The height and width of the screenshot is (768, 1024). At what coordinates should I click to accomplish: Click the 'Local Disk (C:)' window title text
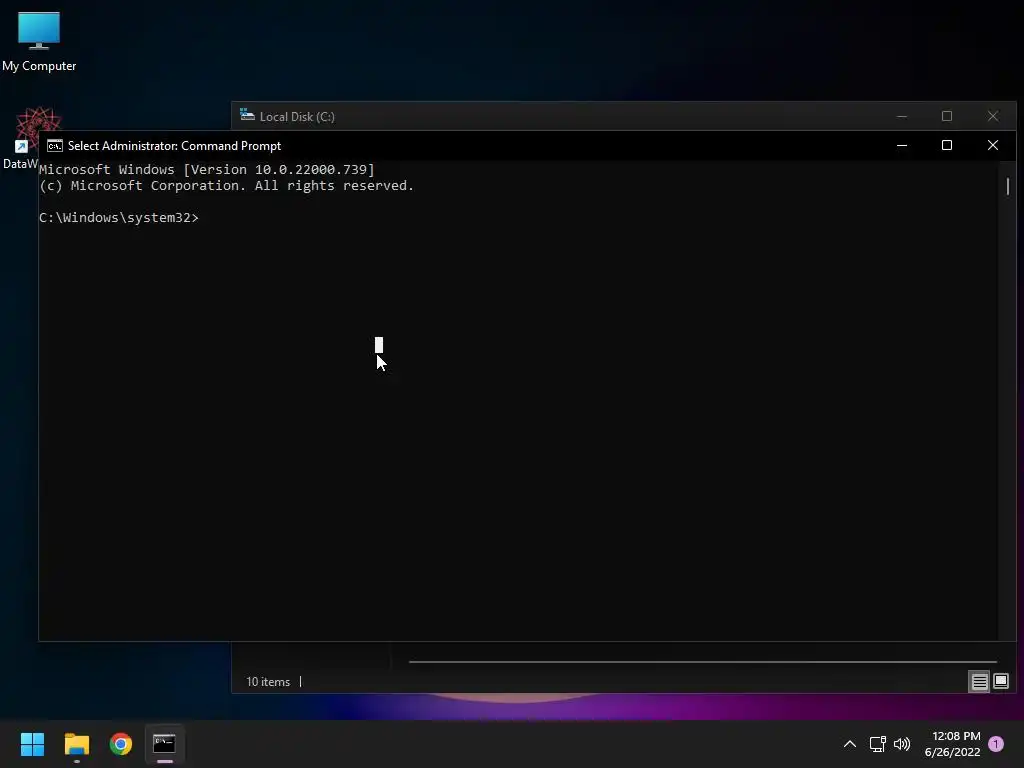coord(297,117)
